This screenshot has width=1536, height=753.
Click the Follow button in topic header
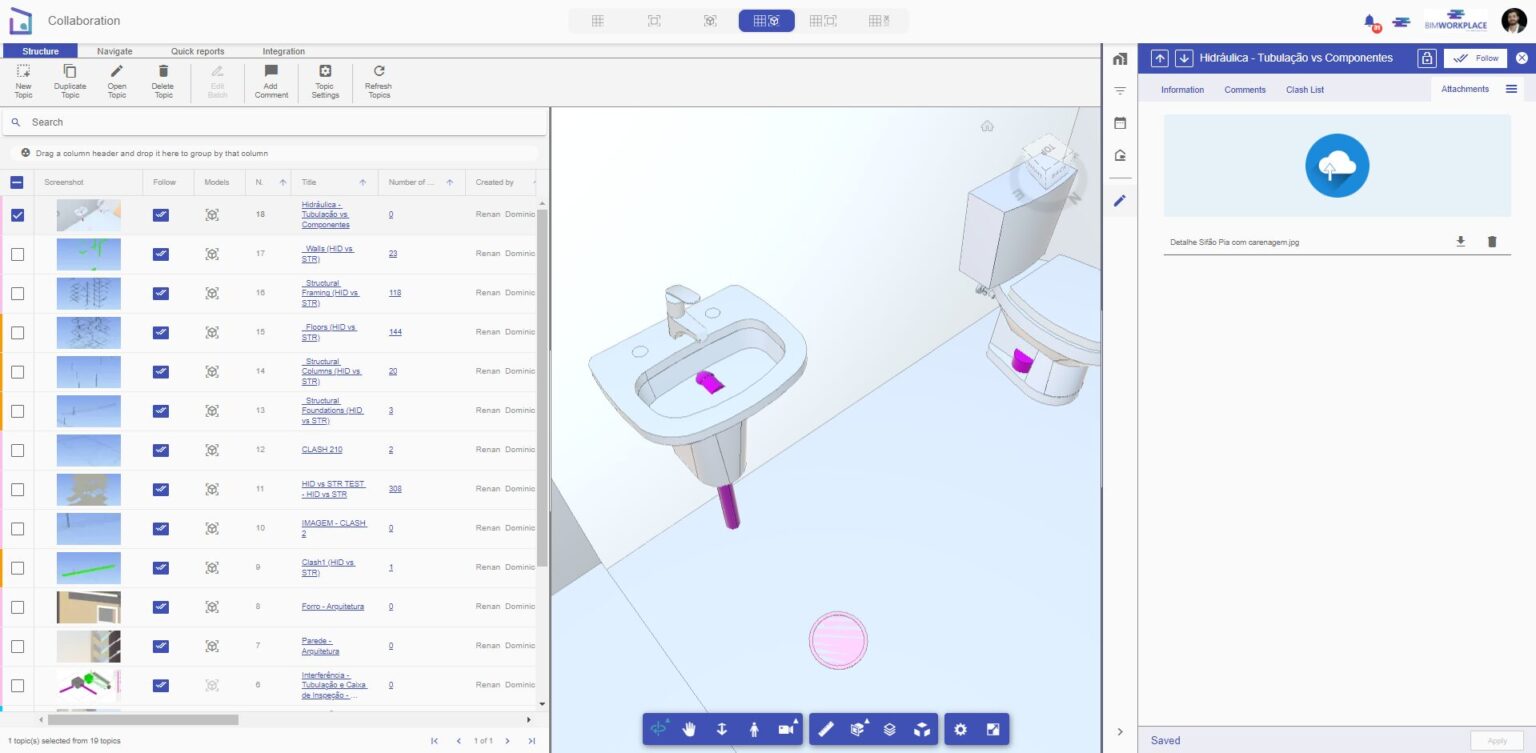point(1475,58)
